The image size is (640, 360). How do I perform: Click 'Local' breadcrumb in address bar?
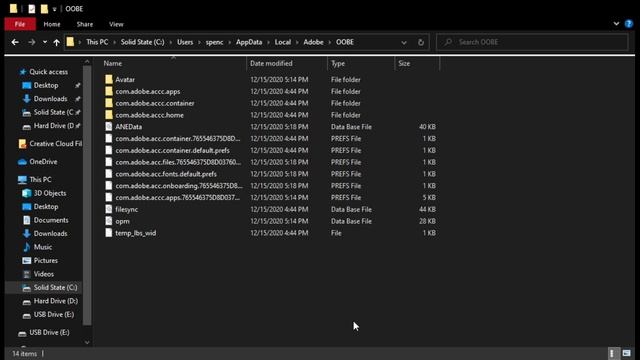pos(282,42)
